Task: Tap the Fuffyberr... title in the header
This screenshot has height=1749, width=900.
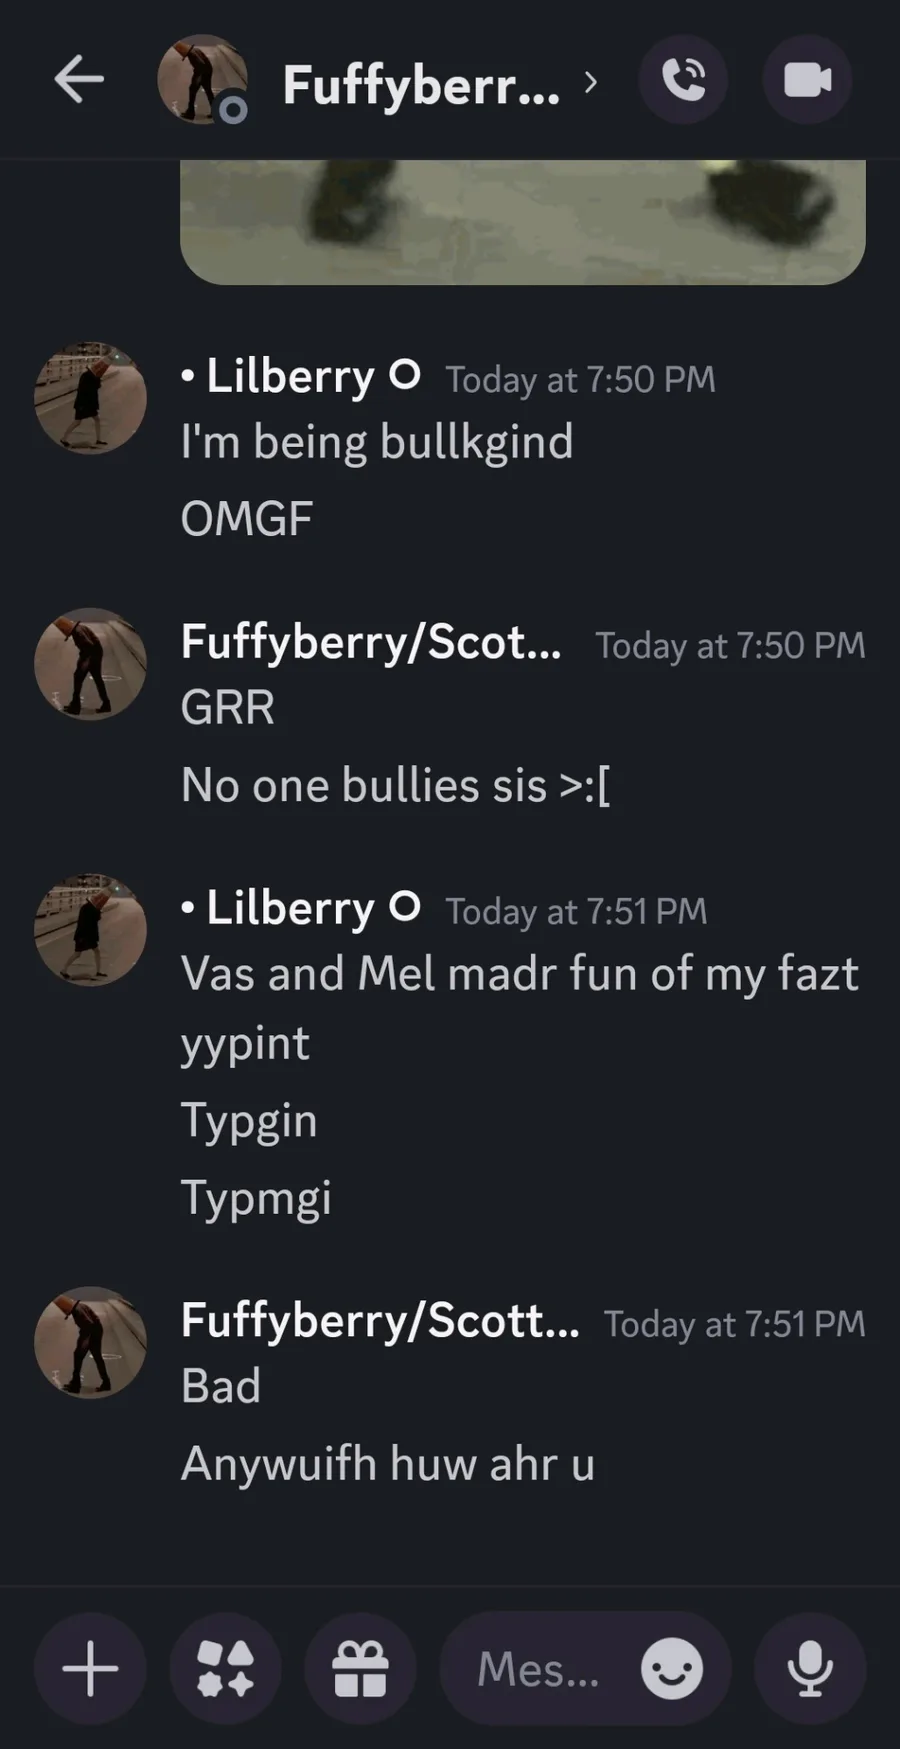Action: coord(421,84)
